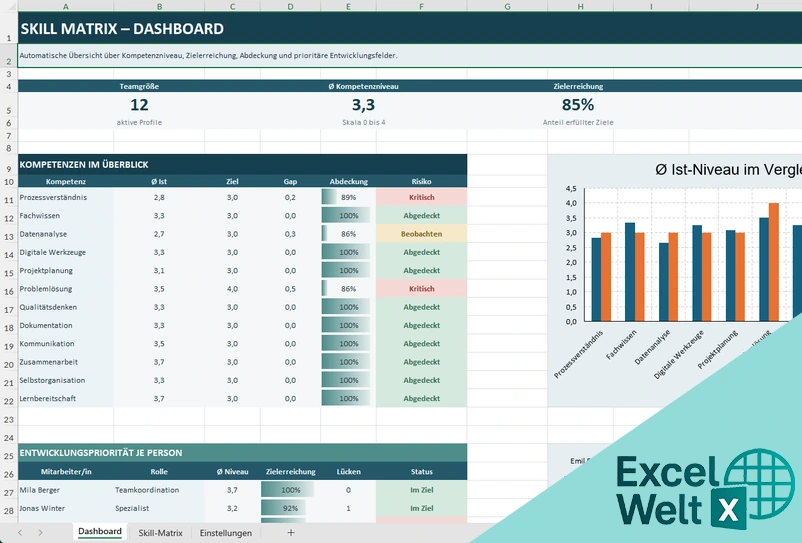Switch to the Skill-Matrix sheet tab
Screen dimensions: 802x543
(x=160, y=533)
